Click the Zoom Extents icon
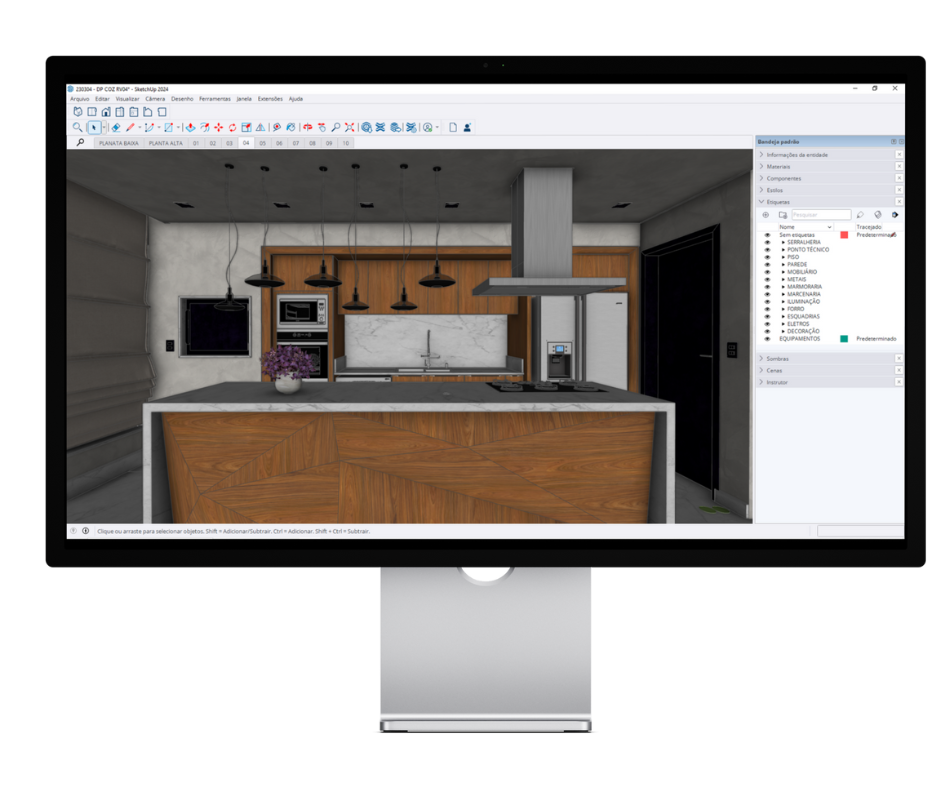The image size is (940, 788). (x=349, y=128)
